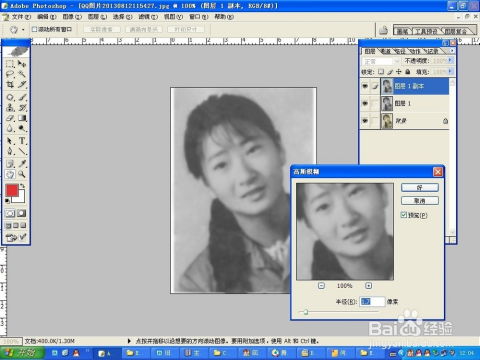The height and width of the screenshot is (360, 480).
Task: Open the 编辑 menu
Action: coord(47,17)
